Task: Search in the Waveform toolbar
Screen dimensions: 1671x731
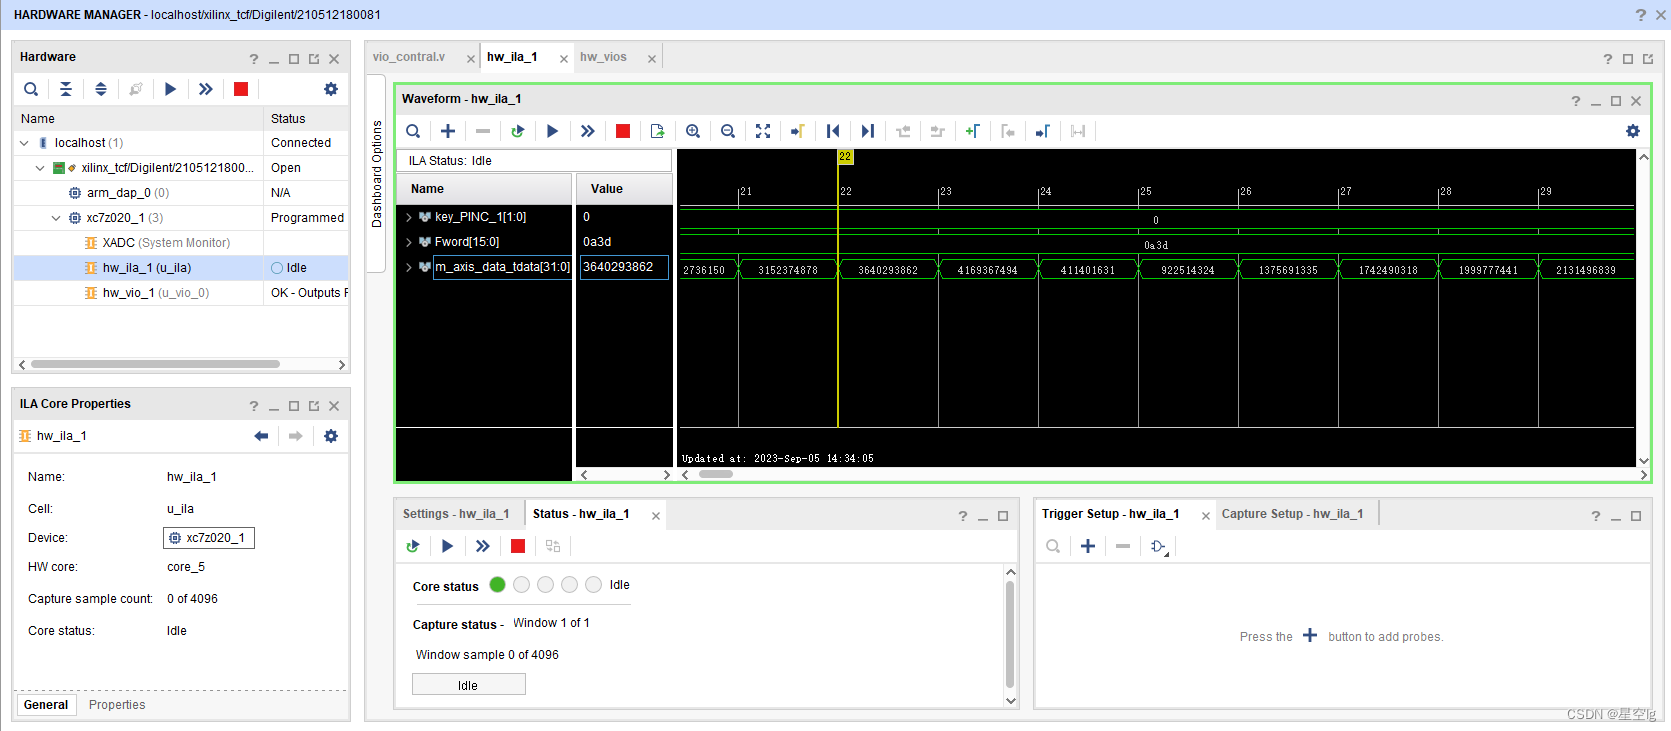Action: point(413,131)
